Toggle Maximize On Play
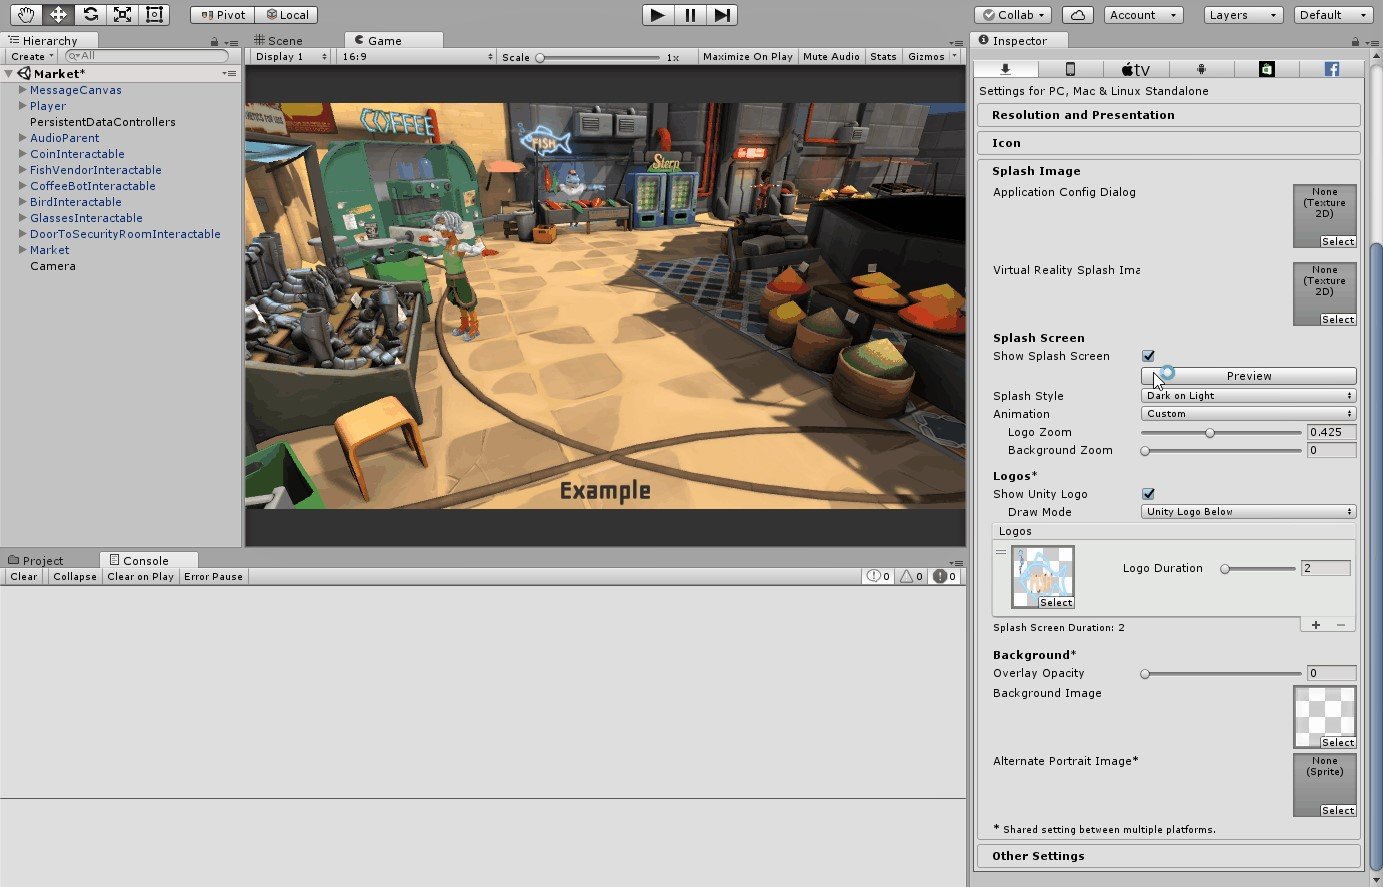The height and width of the screenshot is (887, 1383). click(x=747, y=57)
